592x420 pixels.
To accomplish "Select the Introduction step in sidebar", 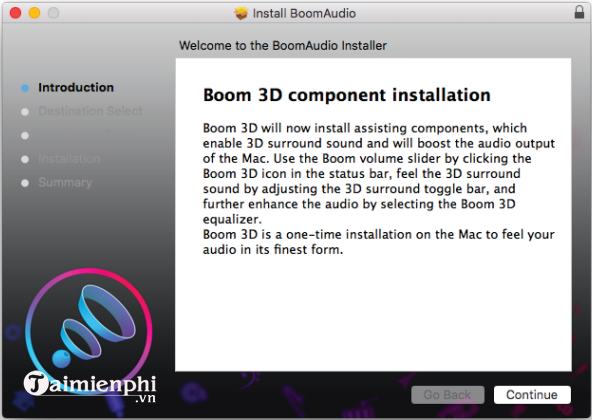I will [x=76, y=88].
